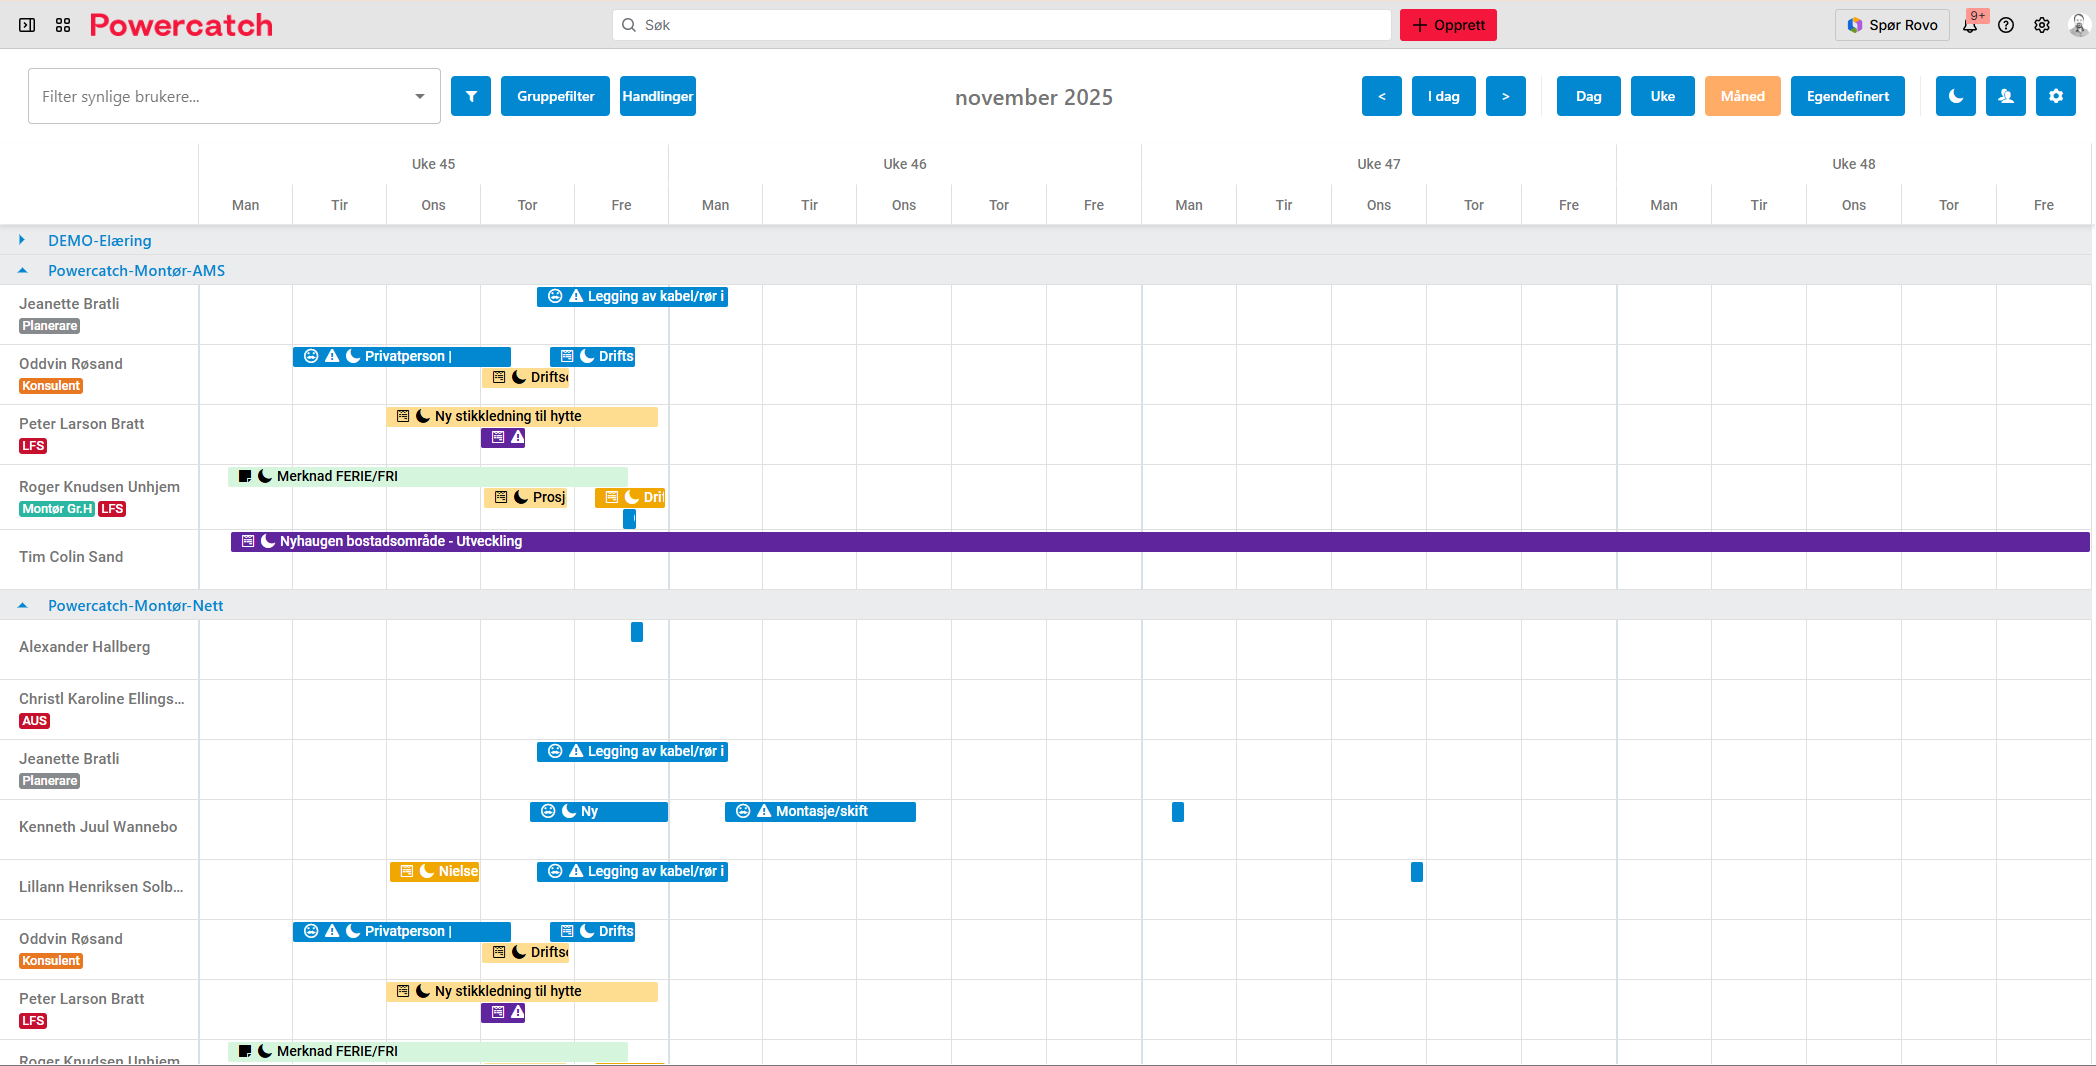
Task: Open the help question mark icon
Action: [2006, 26]
